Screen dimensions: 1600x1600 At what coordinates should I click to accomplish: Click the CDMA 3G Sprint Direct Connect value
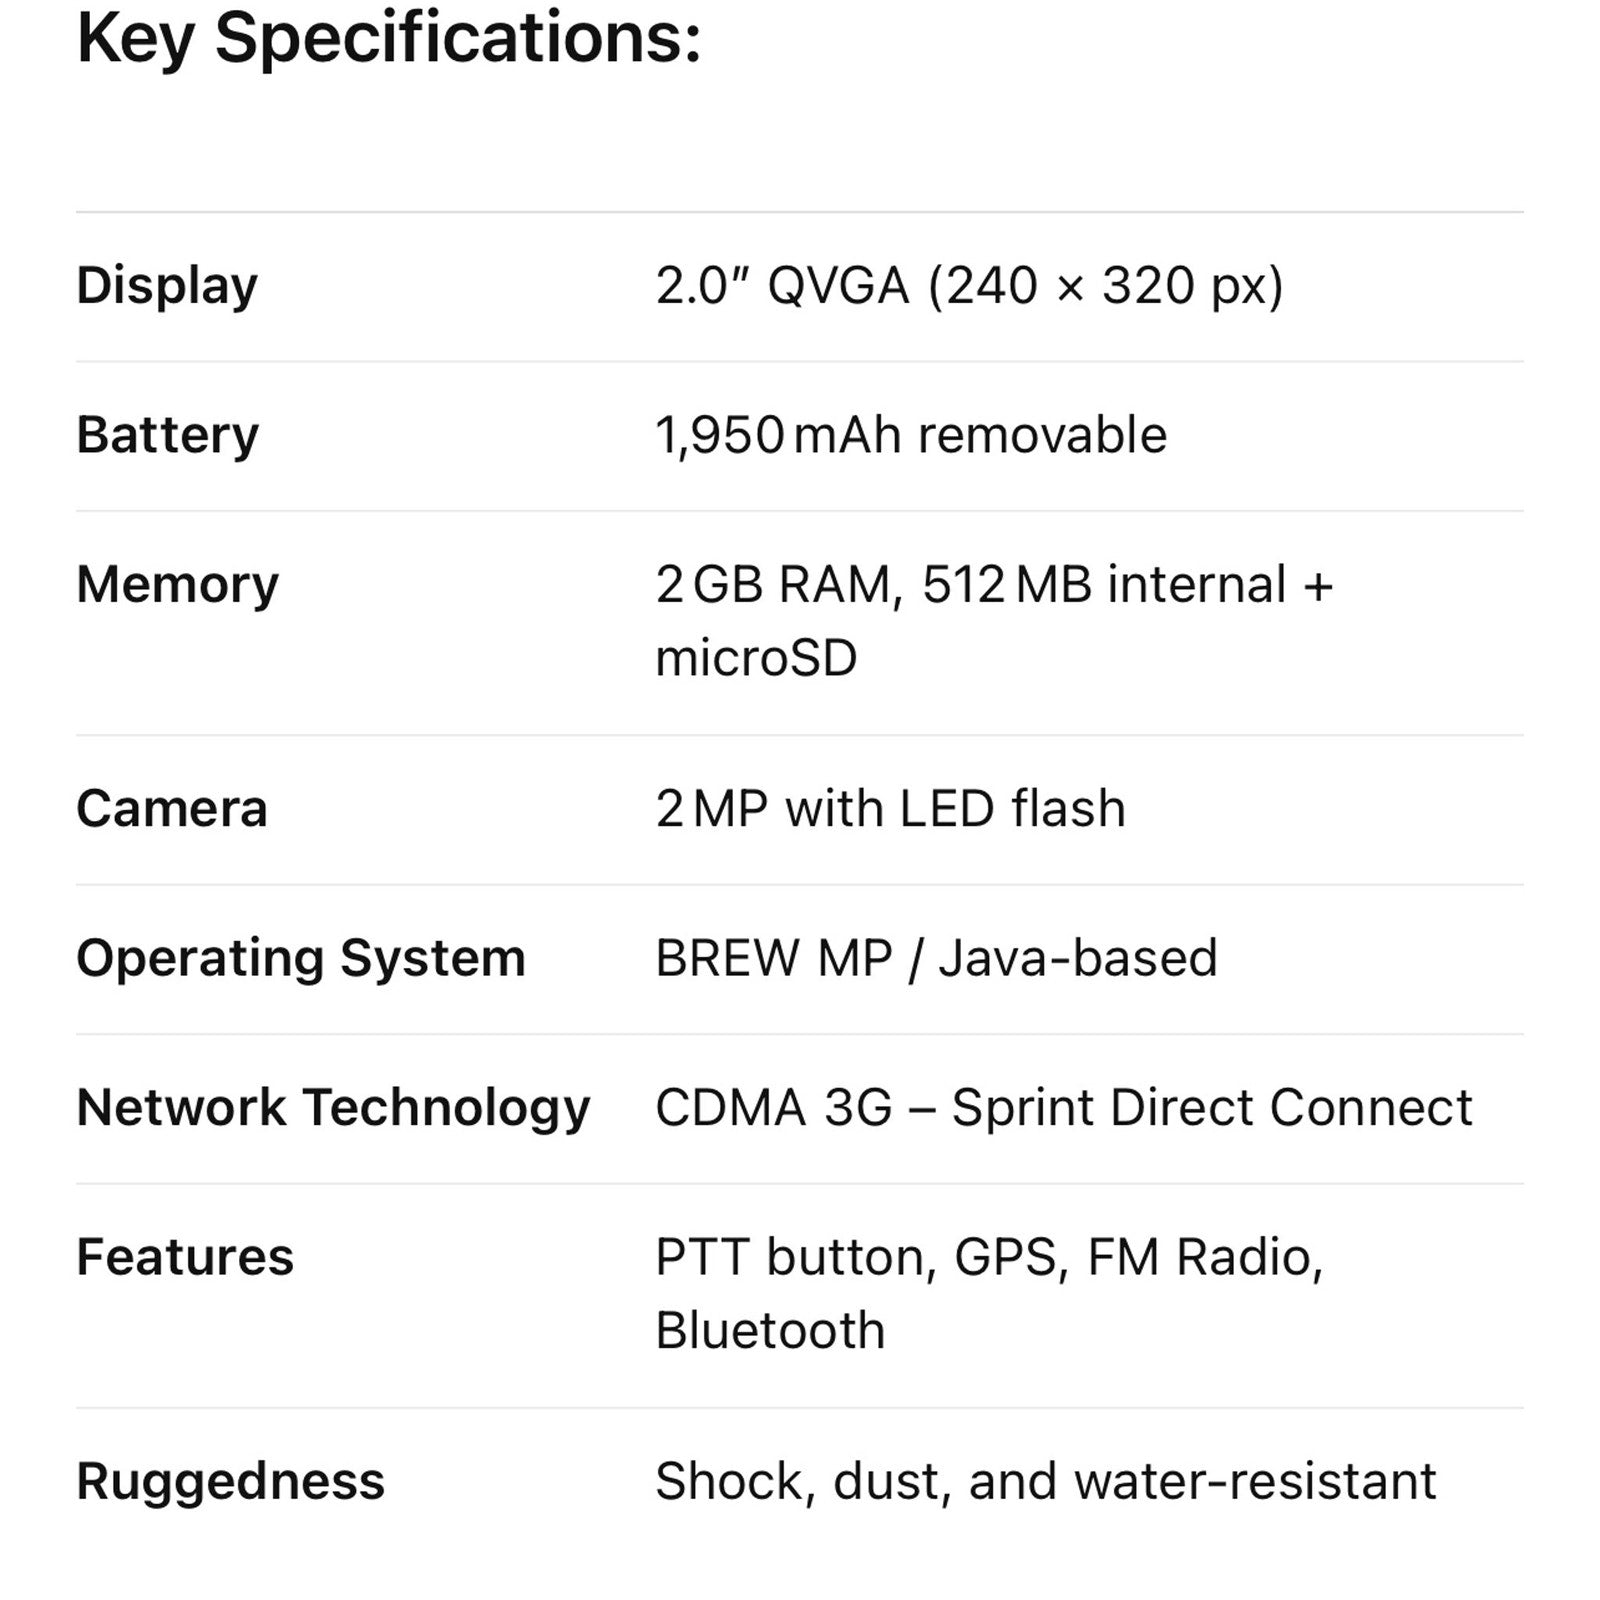coord(1063,1108)
